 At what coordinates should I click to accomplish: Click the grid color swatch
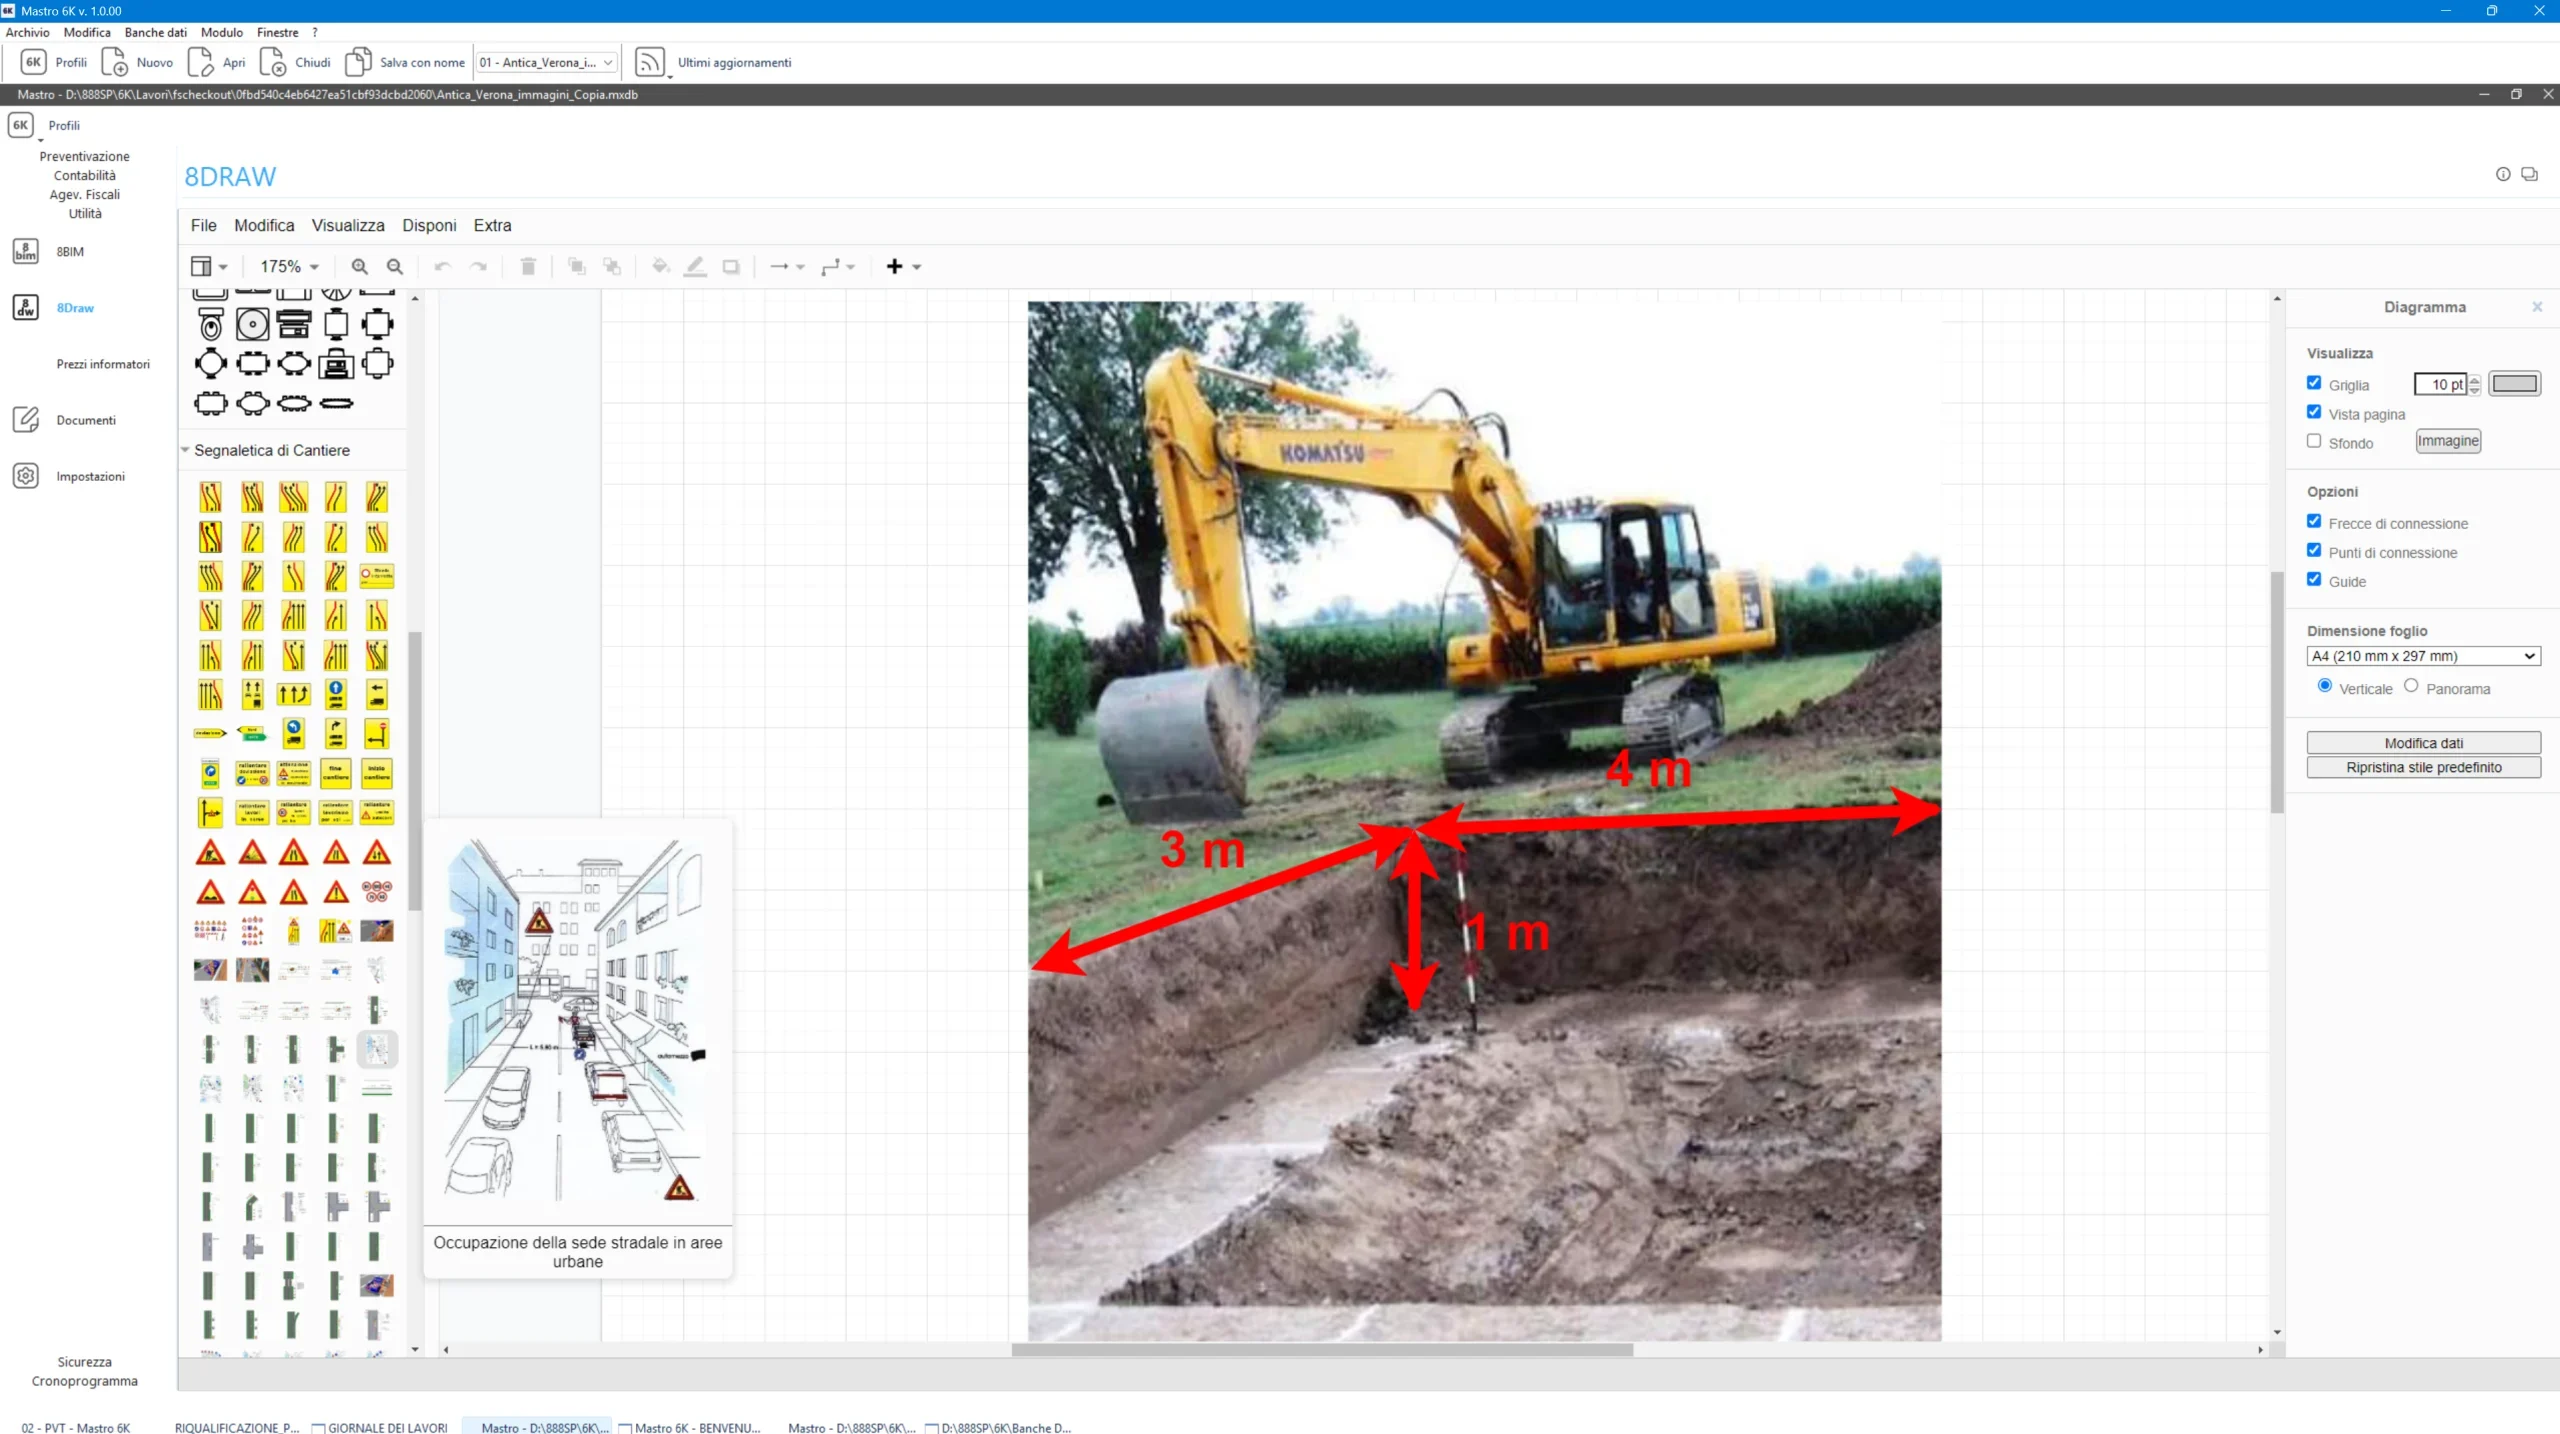coord(2514,384)
